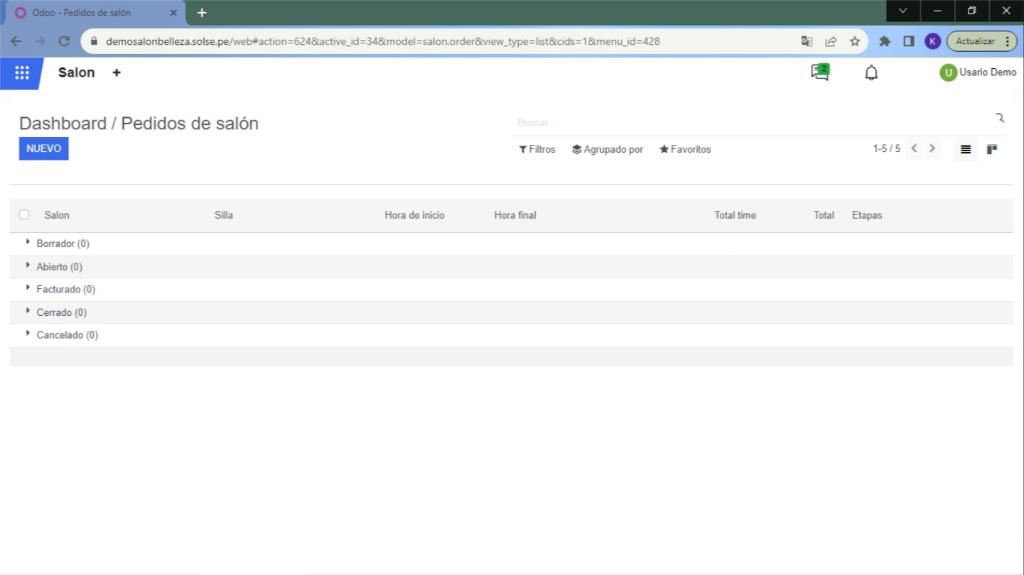Open the Filtros dropdown
Screen dimensions: 1024x575
click(537, 150)
